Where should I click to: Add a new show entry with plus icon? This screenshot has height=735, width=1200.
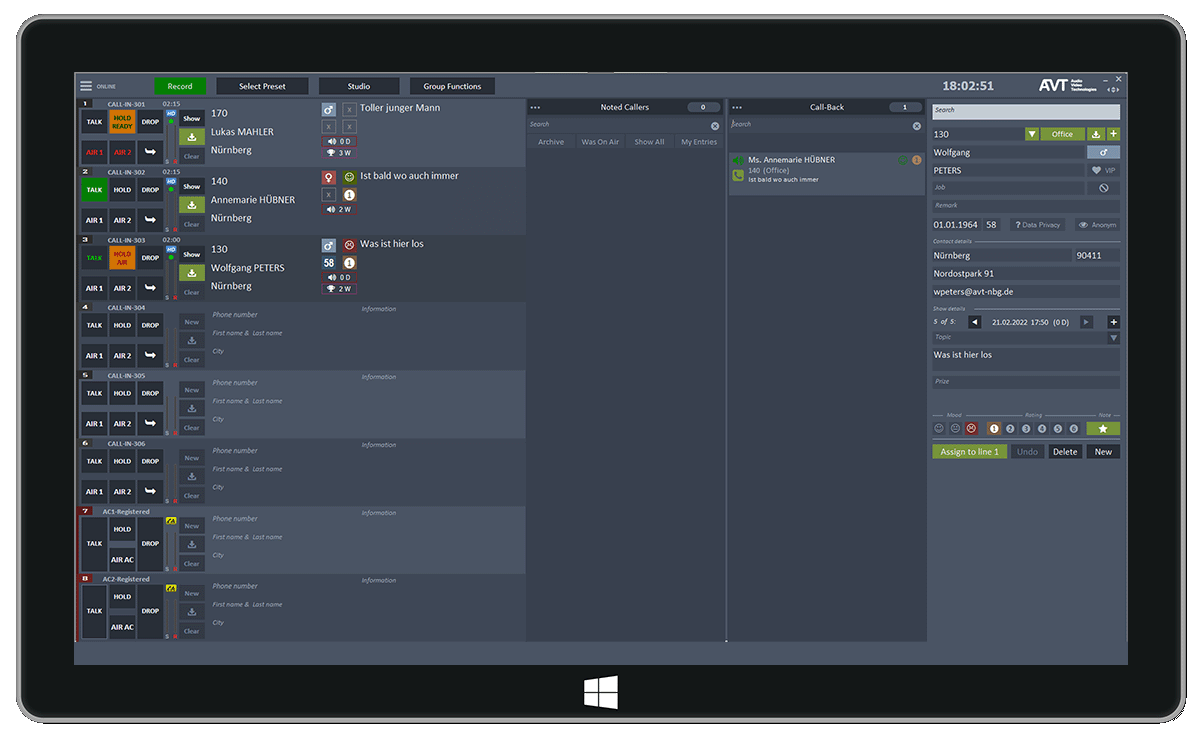[x=1113, y=322]
